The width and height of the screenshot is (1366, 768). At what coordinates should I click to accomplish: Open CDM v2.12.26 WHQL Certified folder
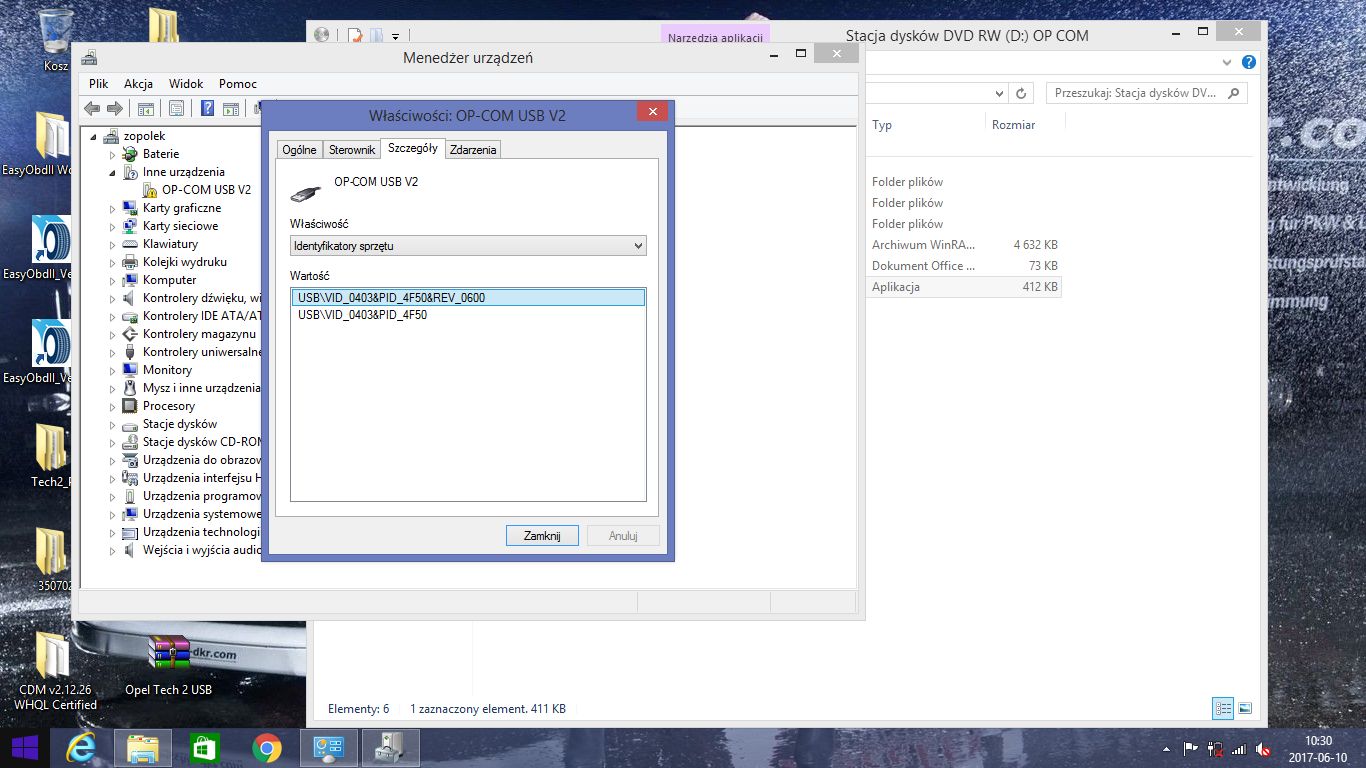[x=56, y=671]
